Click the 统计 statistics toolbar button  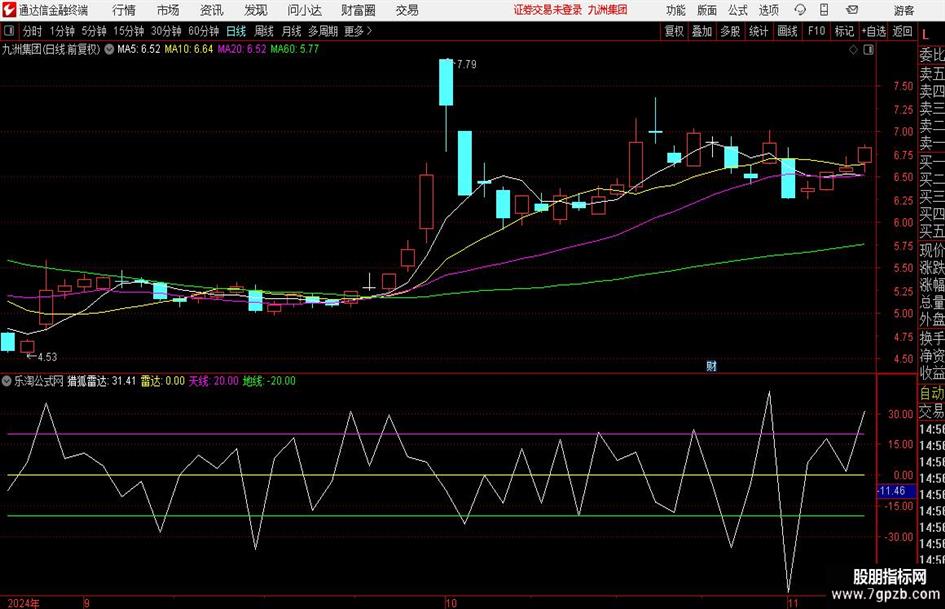(x=758, y=31)
